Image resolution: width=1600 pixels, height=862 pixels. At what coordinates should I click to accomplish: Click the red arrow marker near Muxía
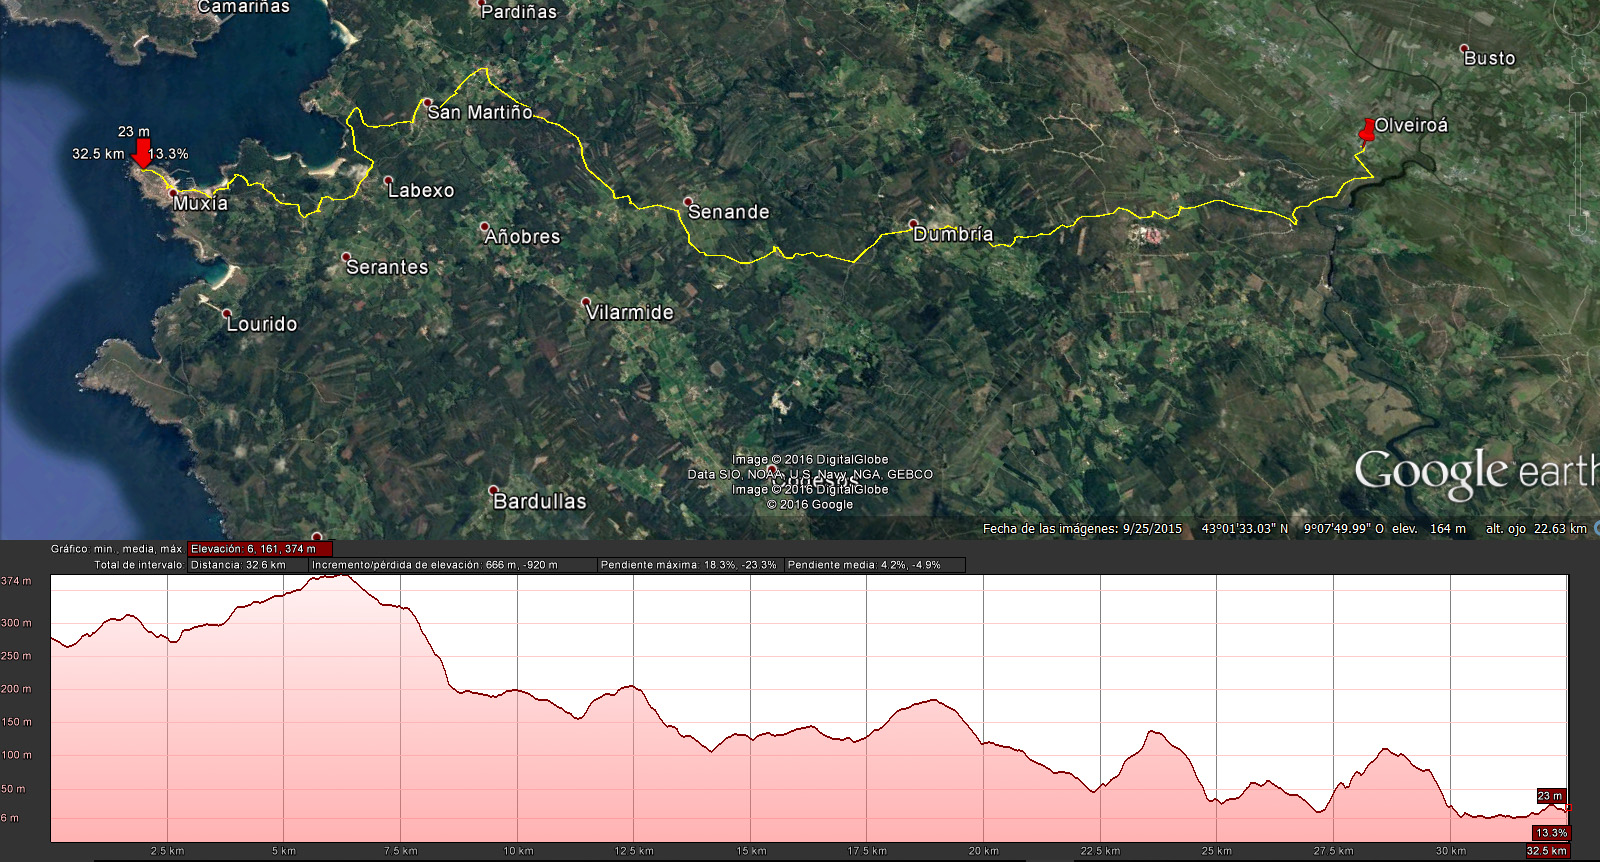(142, 153)
